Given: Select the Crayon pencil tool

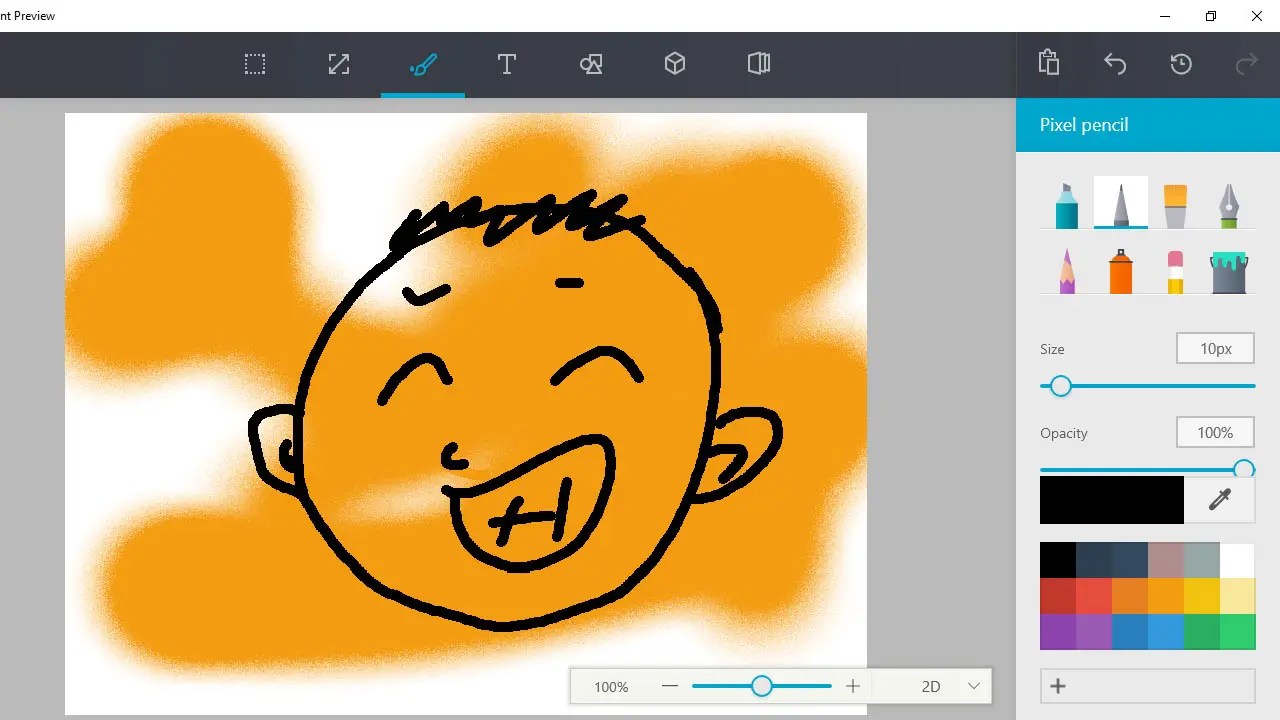Looking at the screenshot, I should (x=1064, y=270).
